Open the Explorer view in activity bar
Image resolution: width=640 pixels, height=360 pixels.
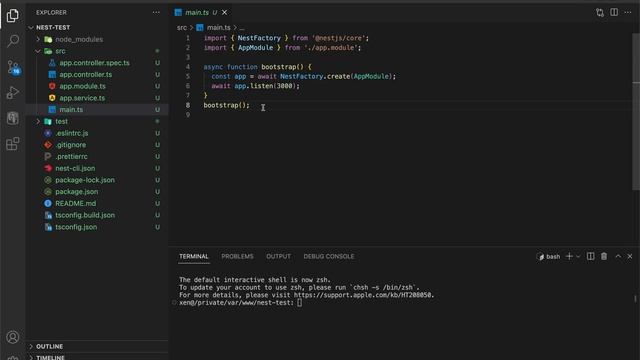(13, 16)
